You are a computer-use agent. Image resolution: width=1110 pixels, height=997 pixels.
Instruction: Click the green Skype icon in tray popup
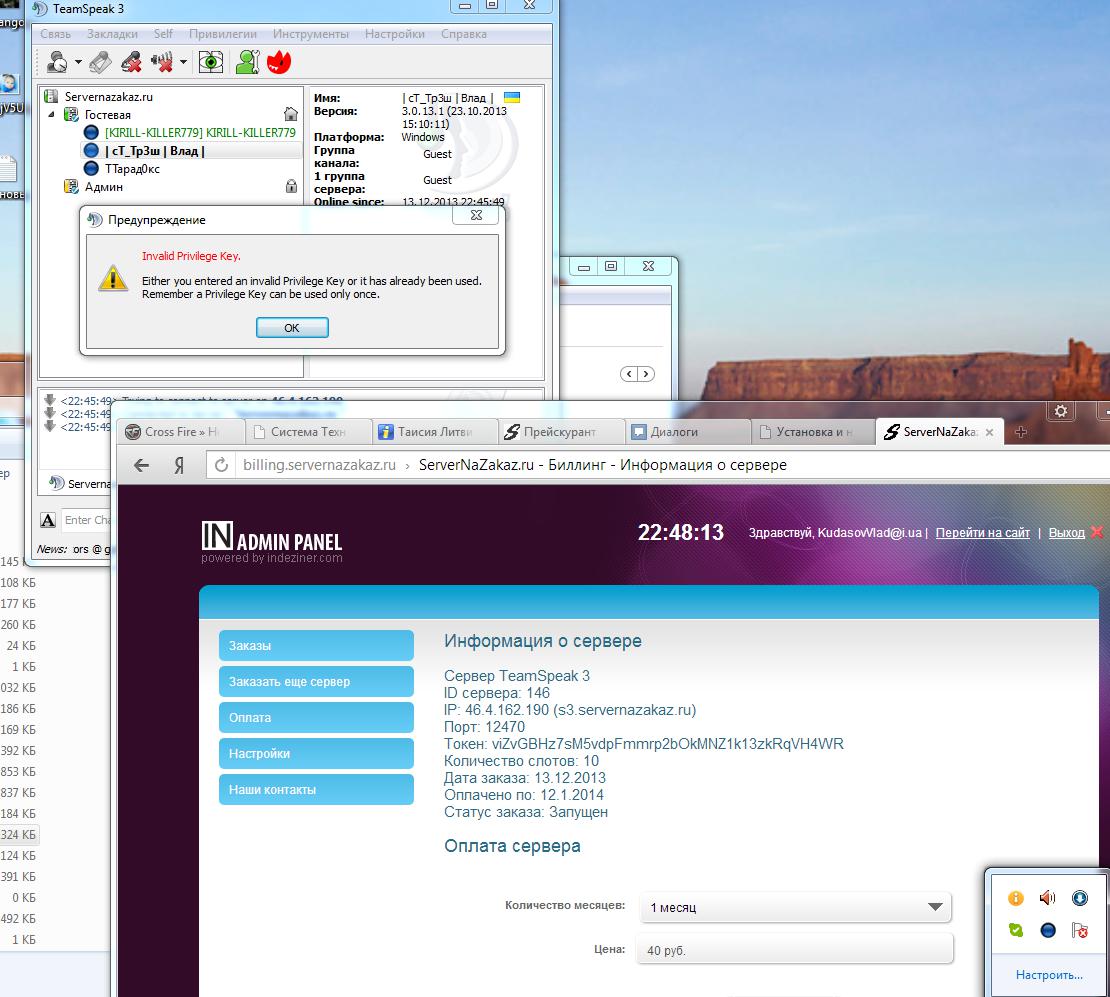point(1016,930)
